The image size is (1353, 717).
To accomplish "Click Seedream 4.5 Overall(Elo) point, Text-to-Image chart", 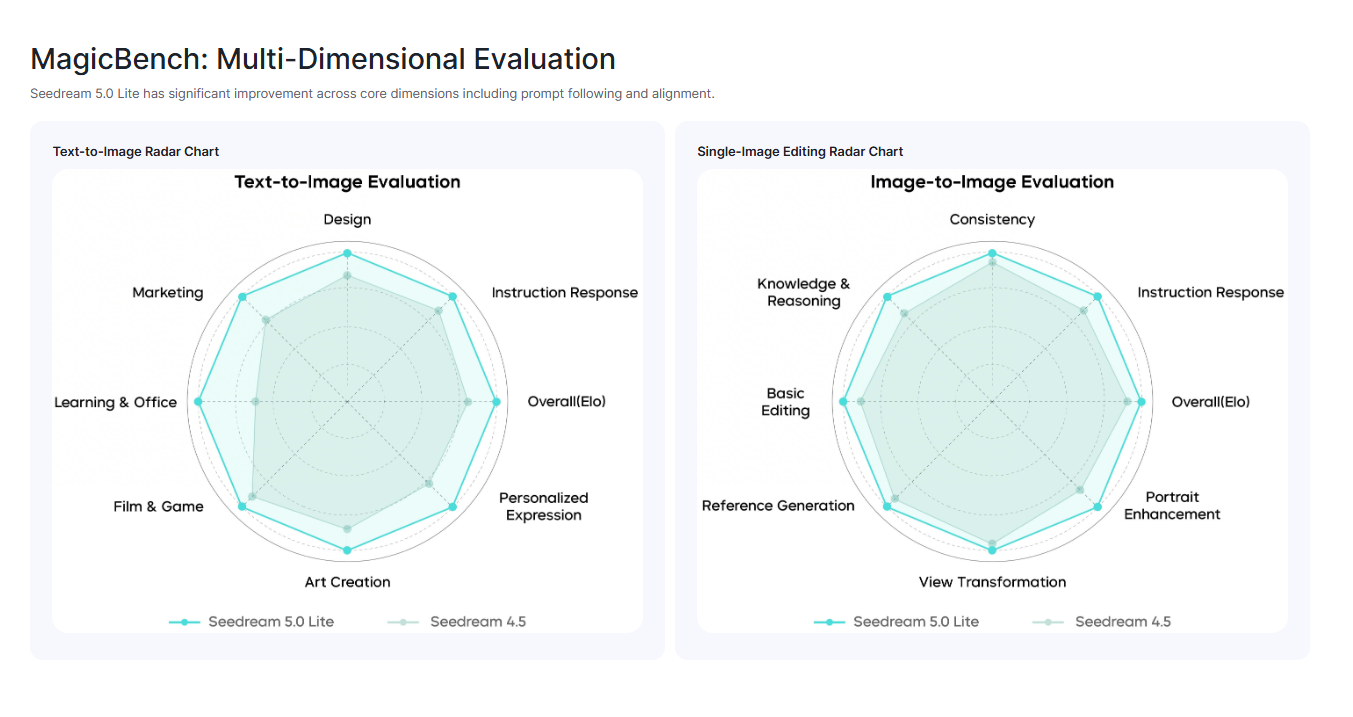I will point(467,402).
